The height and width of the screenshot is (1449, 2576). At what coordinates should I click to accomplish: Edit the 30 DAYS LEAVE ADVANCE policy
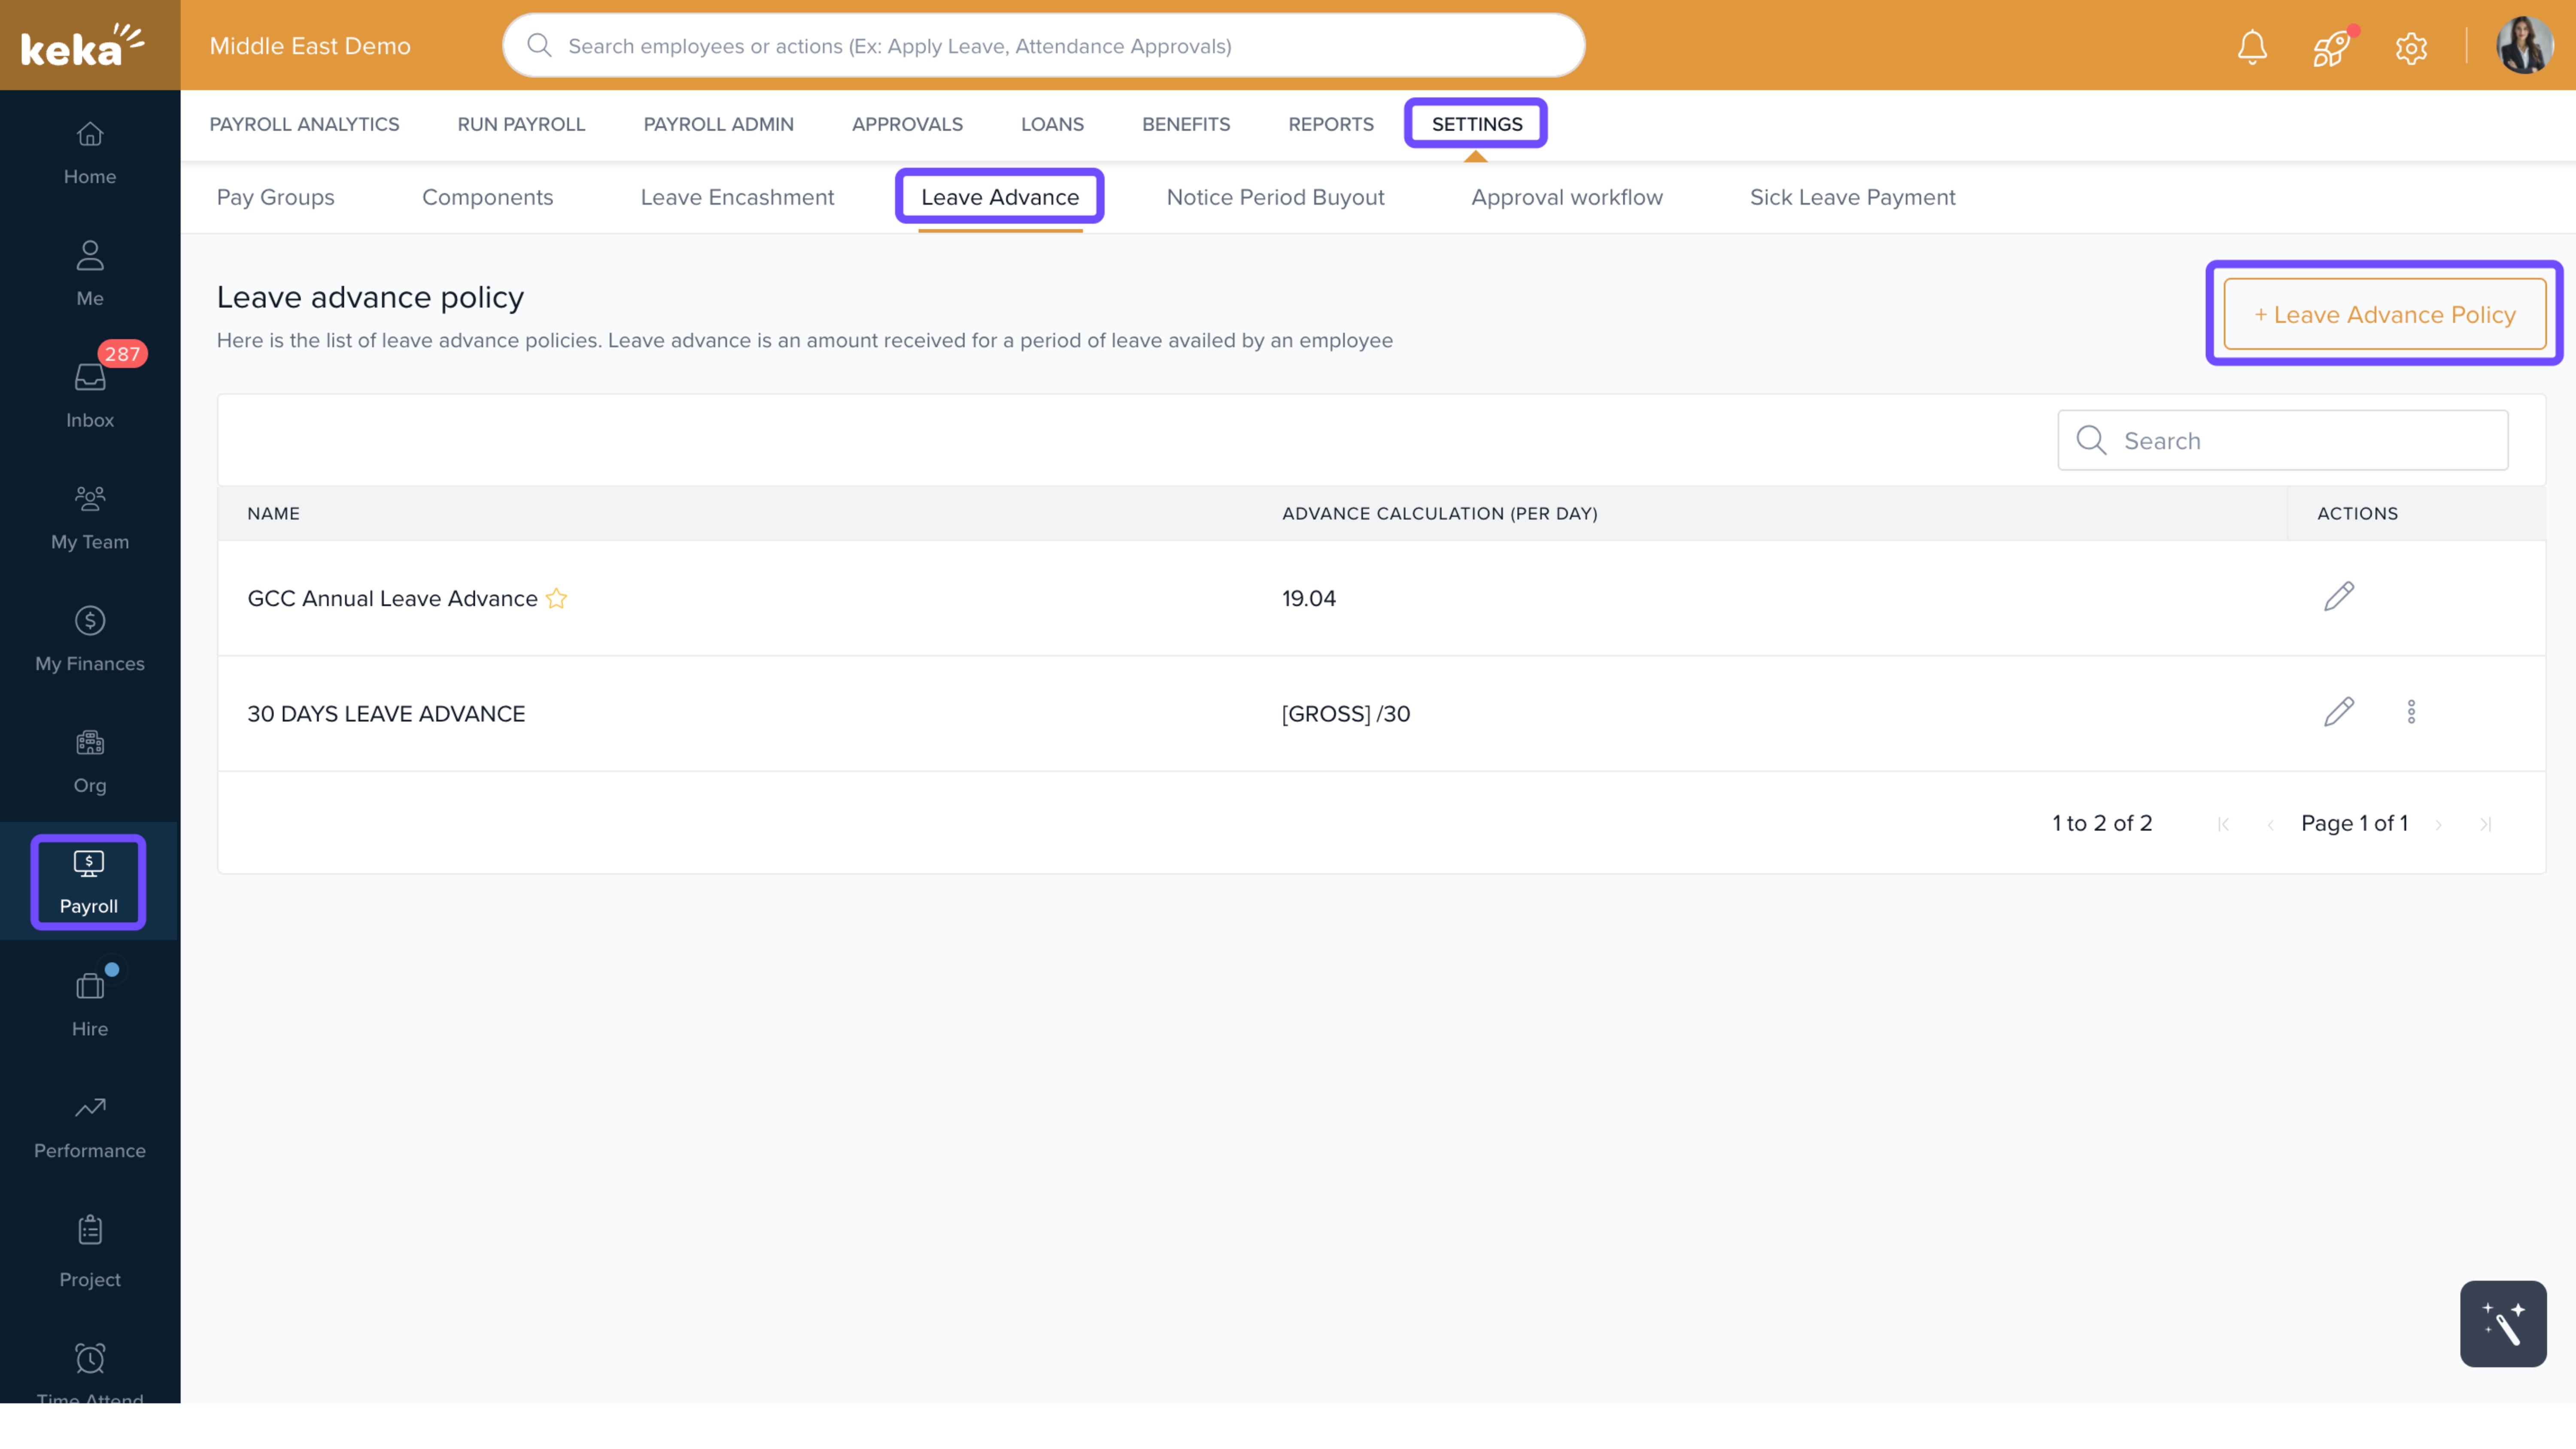click(x=2338, y=712)
